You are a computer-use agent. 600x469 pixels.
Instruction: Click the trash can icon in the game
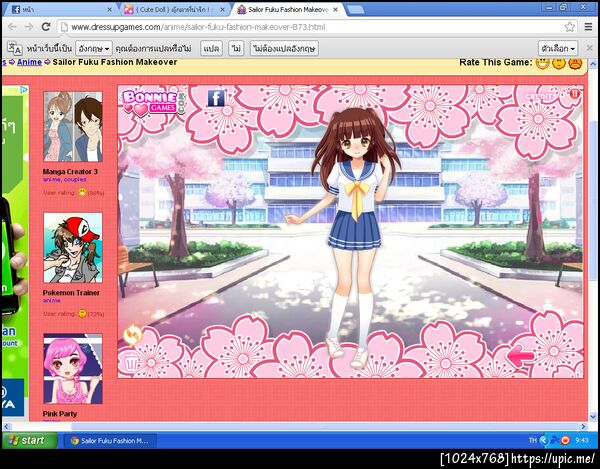click(x=132, y=361)
